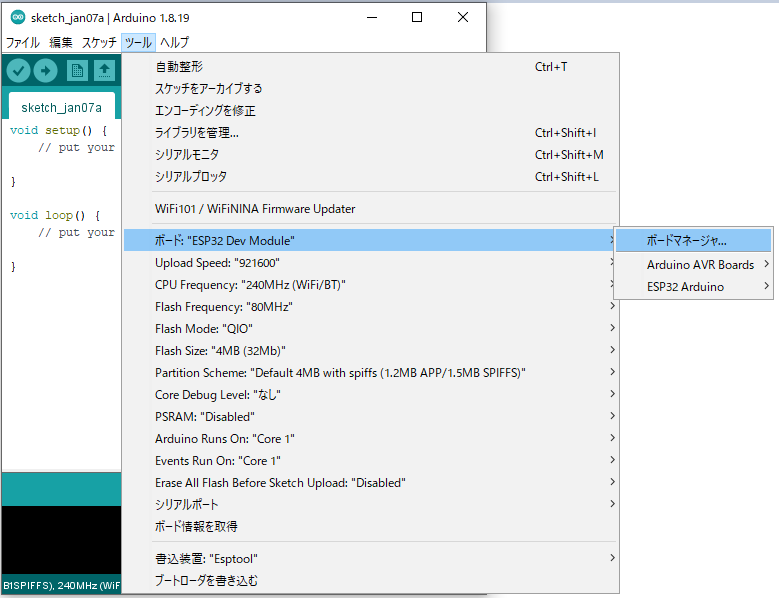Open シリアルプロッタ
The height and width of the screenshot is (598, 779).
[371, 176]
